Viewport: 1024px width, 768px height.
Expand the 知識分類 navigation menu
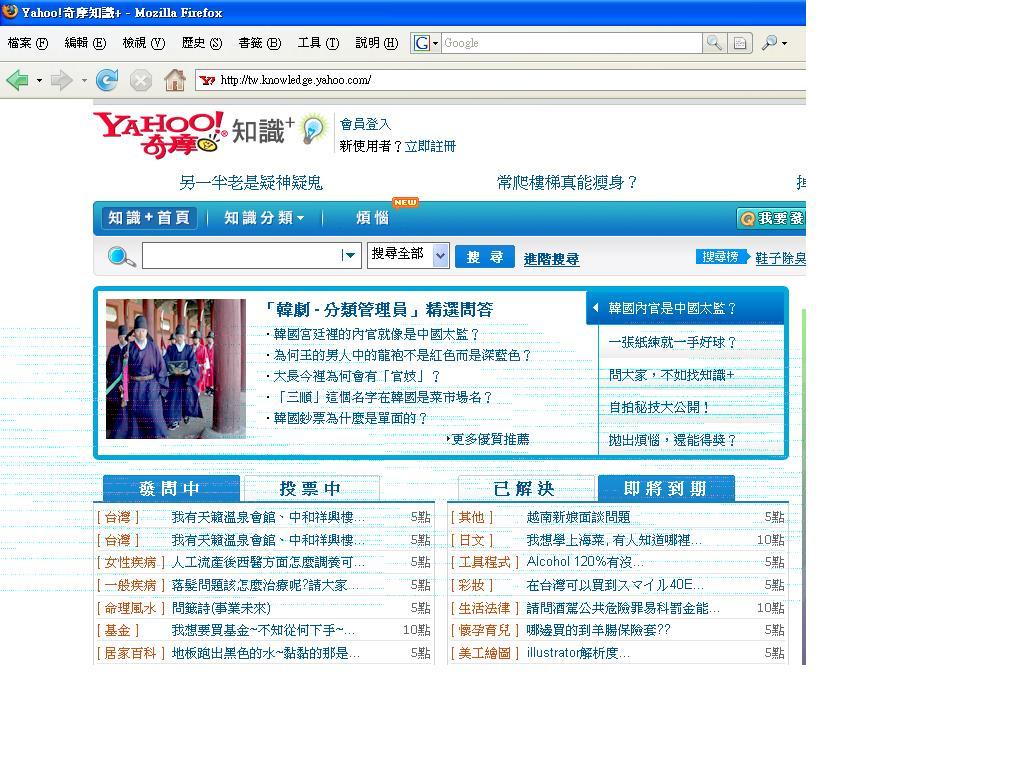pos(264,218)
